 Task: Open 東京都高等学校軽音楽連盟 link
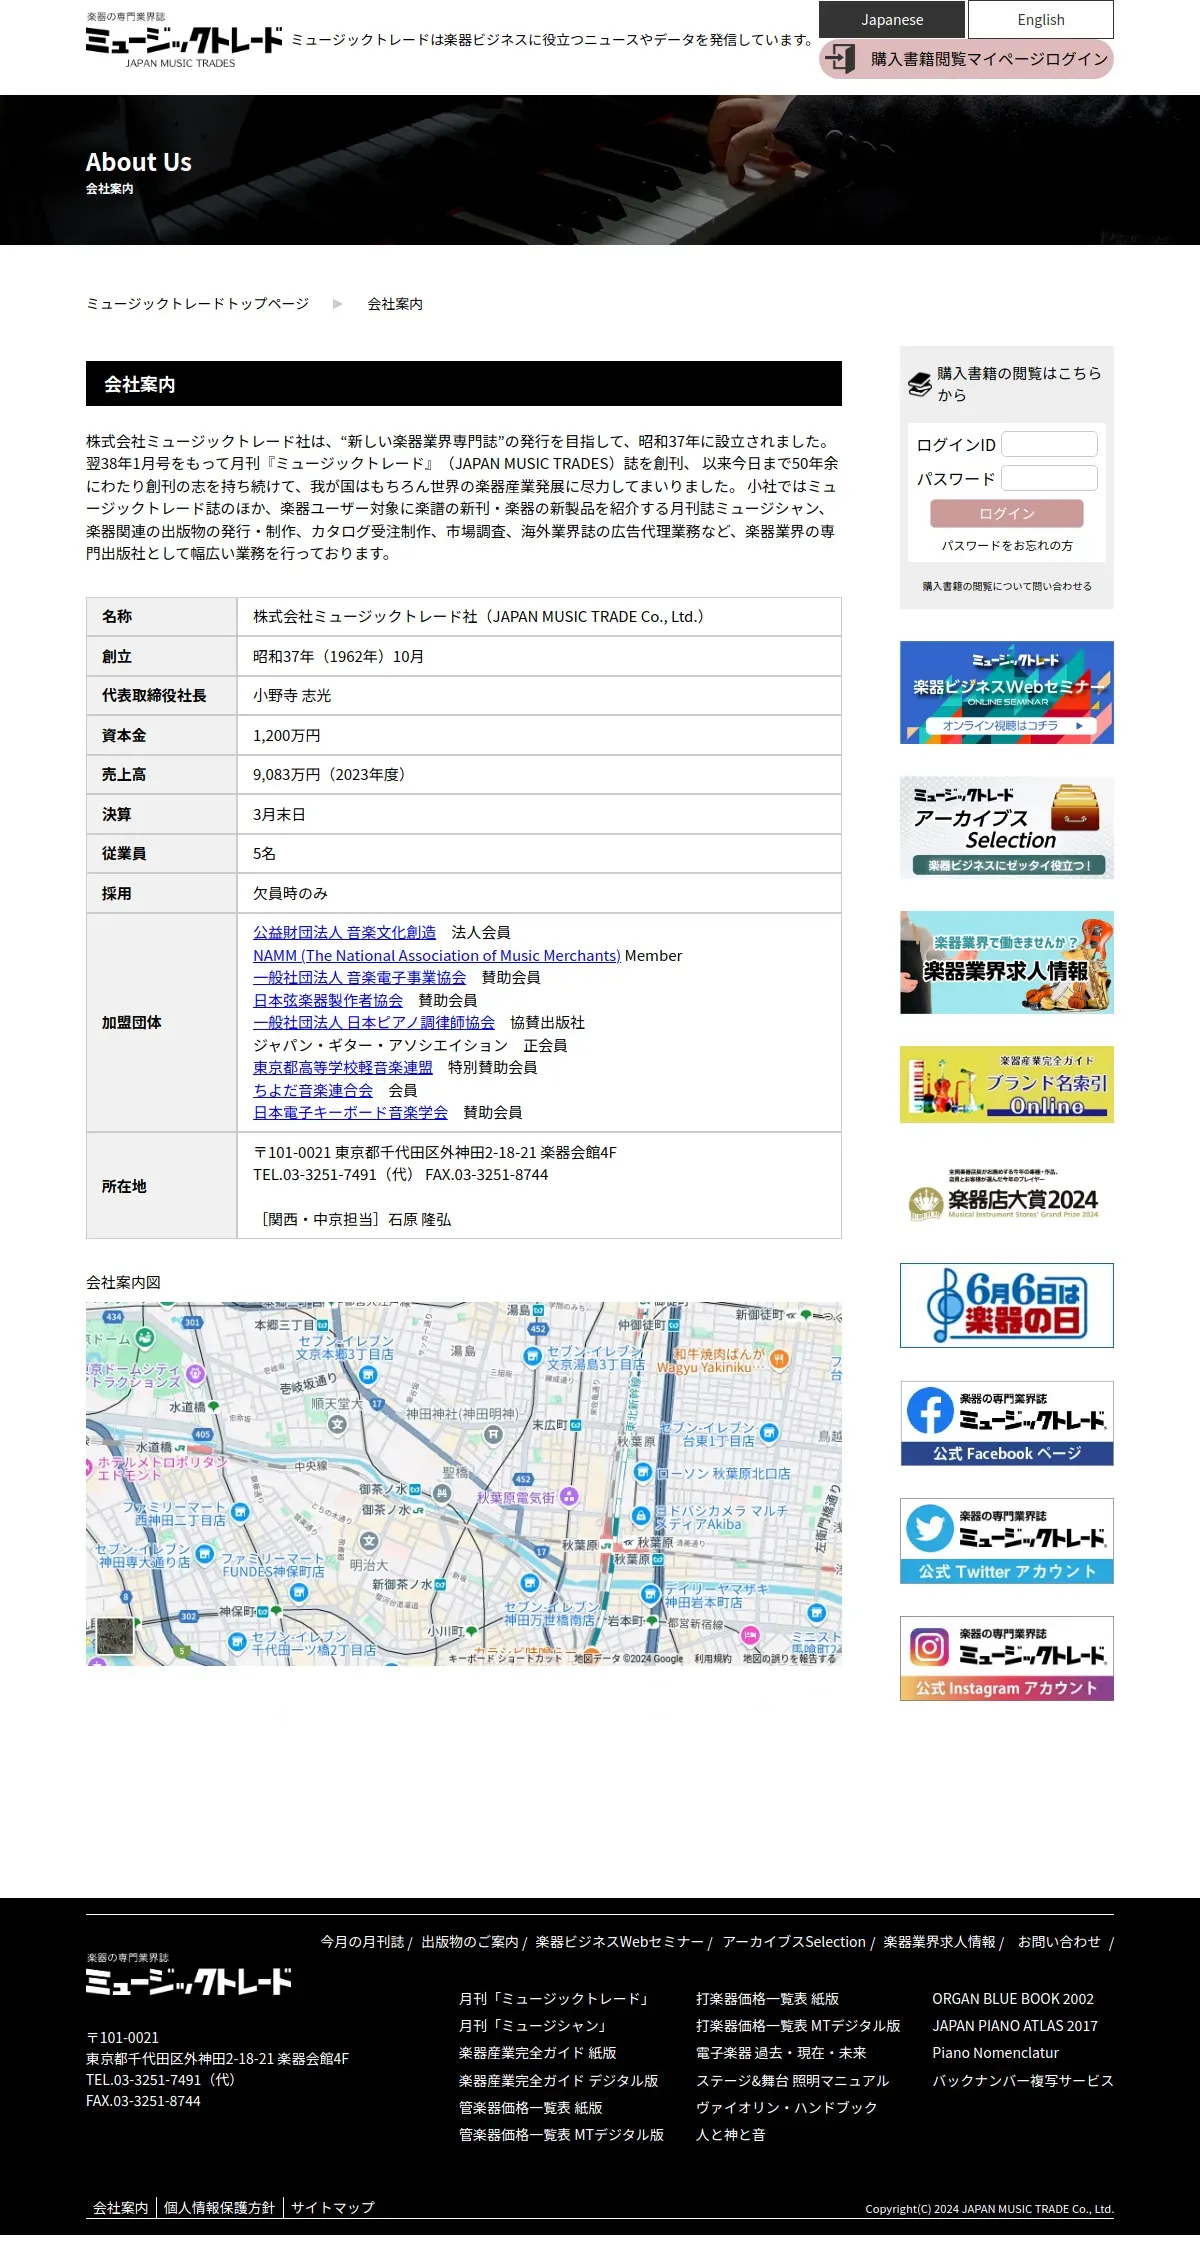(x=343, y=1067)
